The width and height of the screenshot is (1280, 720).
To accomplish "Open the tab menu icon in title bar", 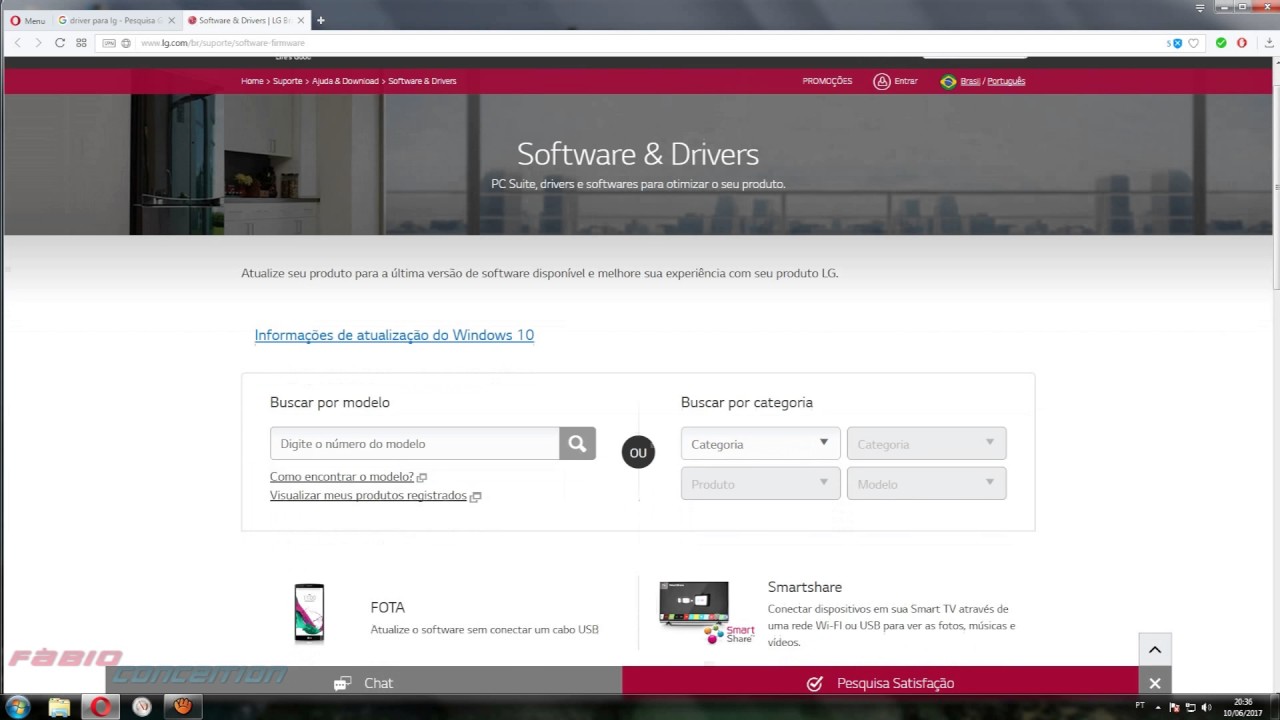I will [x=1200, y=8].
